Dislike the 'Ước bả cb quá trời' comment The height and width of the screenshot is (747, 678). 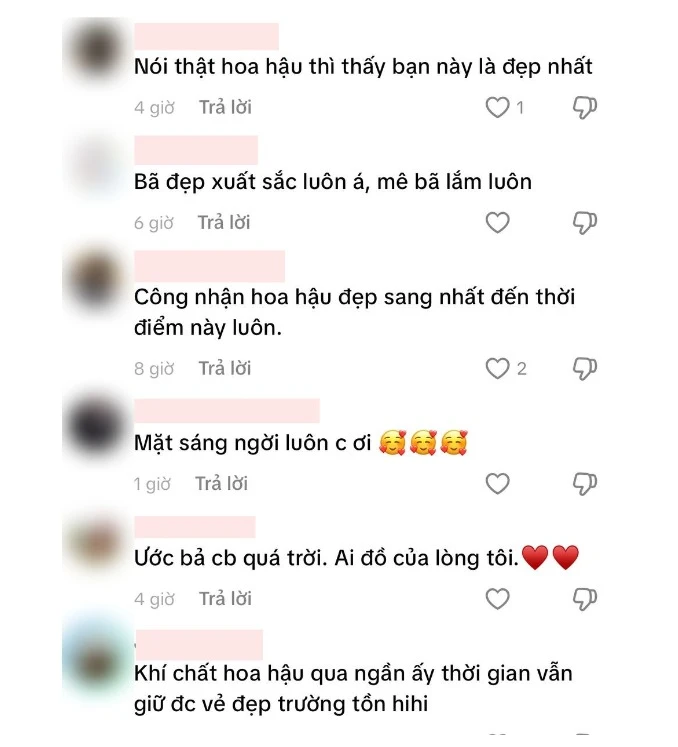[585, 599]
